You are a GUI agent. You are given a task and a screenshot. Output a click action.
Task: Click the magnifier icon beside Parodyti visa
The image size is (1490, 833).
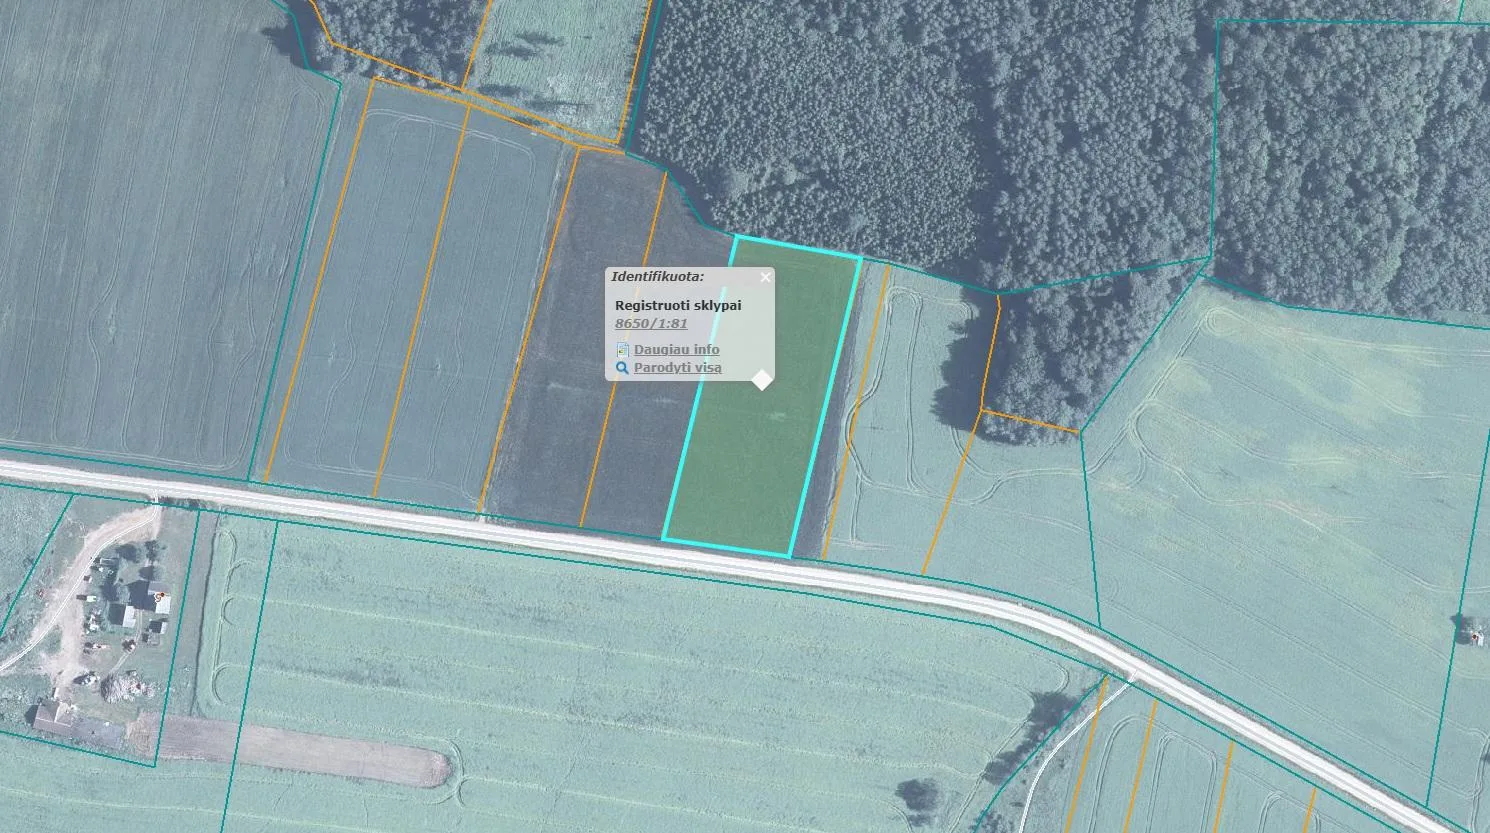(622, 368)
